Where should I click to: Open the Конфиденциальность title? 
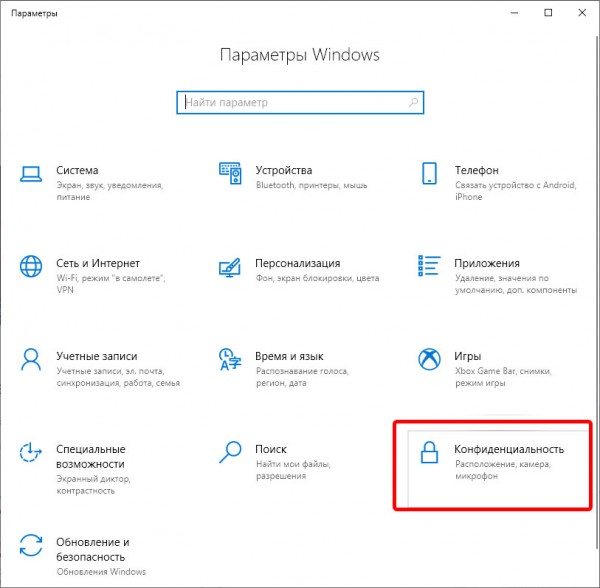click(x=509, y=449)
